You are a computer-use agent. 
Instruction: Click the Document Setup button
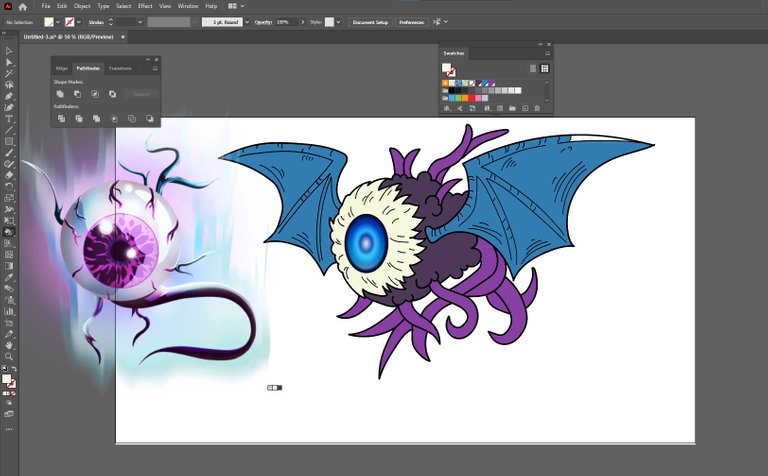tap(370, 22)
